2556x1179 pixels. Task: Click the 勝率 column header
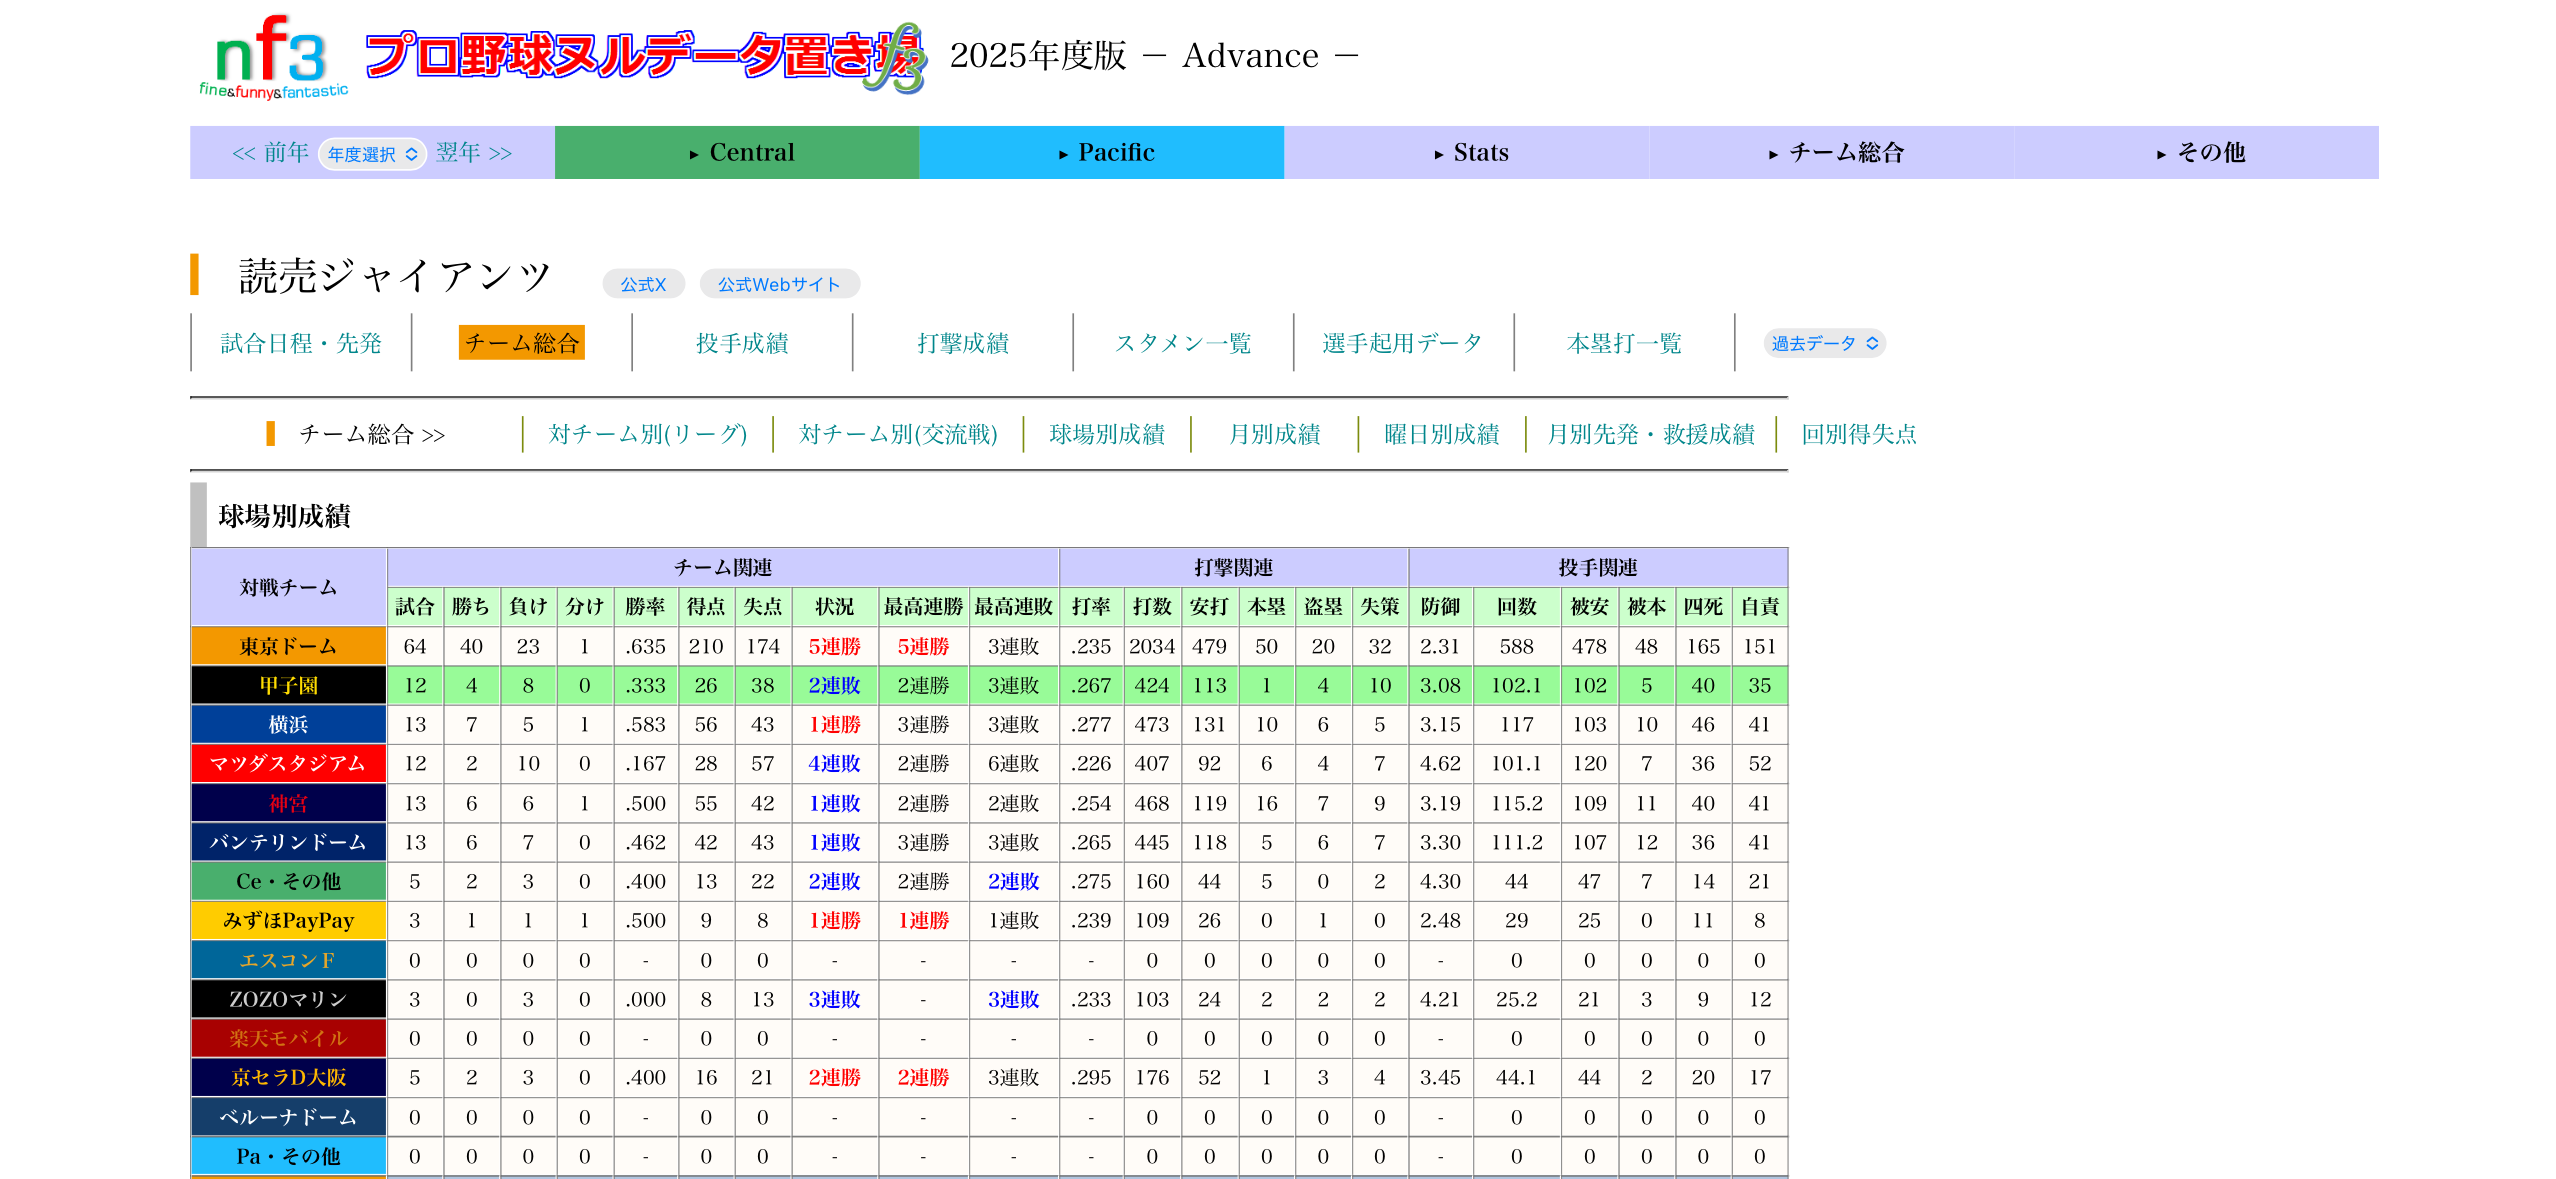645,607
